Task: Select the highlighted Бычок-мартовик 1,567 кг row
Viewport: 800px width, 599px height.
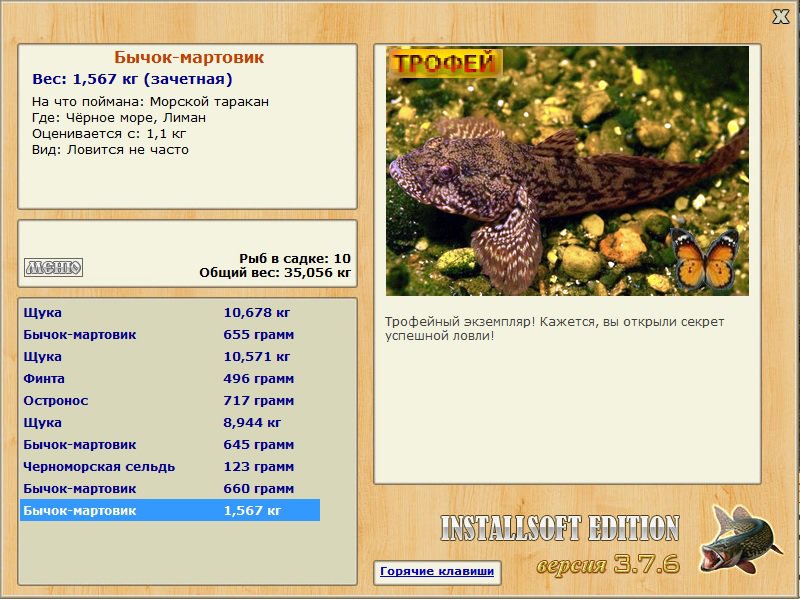Action: pos(170,510)
